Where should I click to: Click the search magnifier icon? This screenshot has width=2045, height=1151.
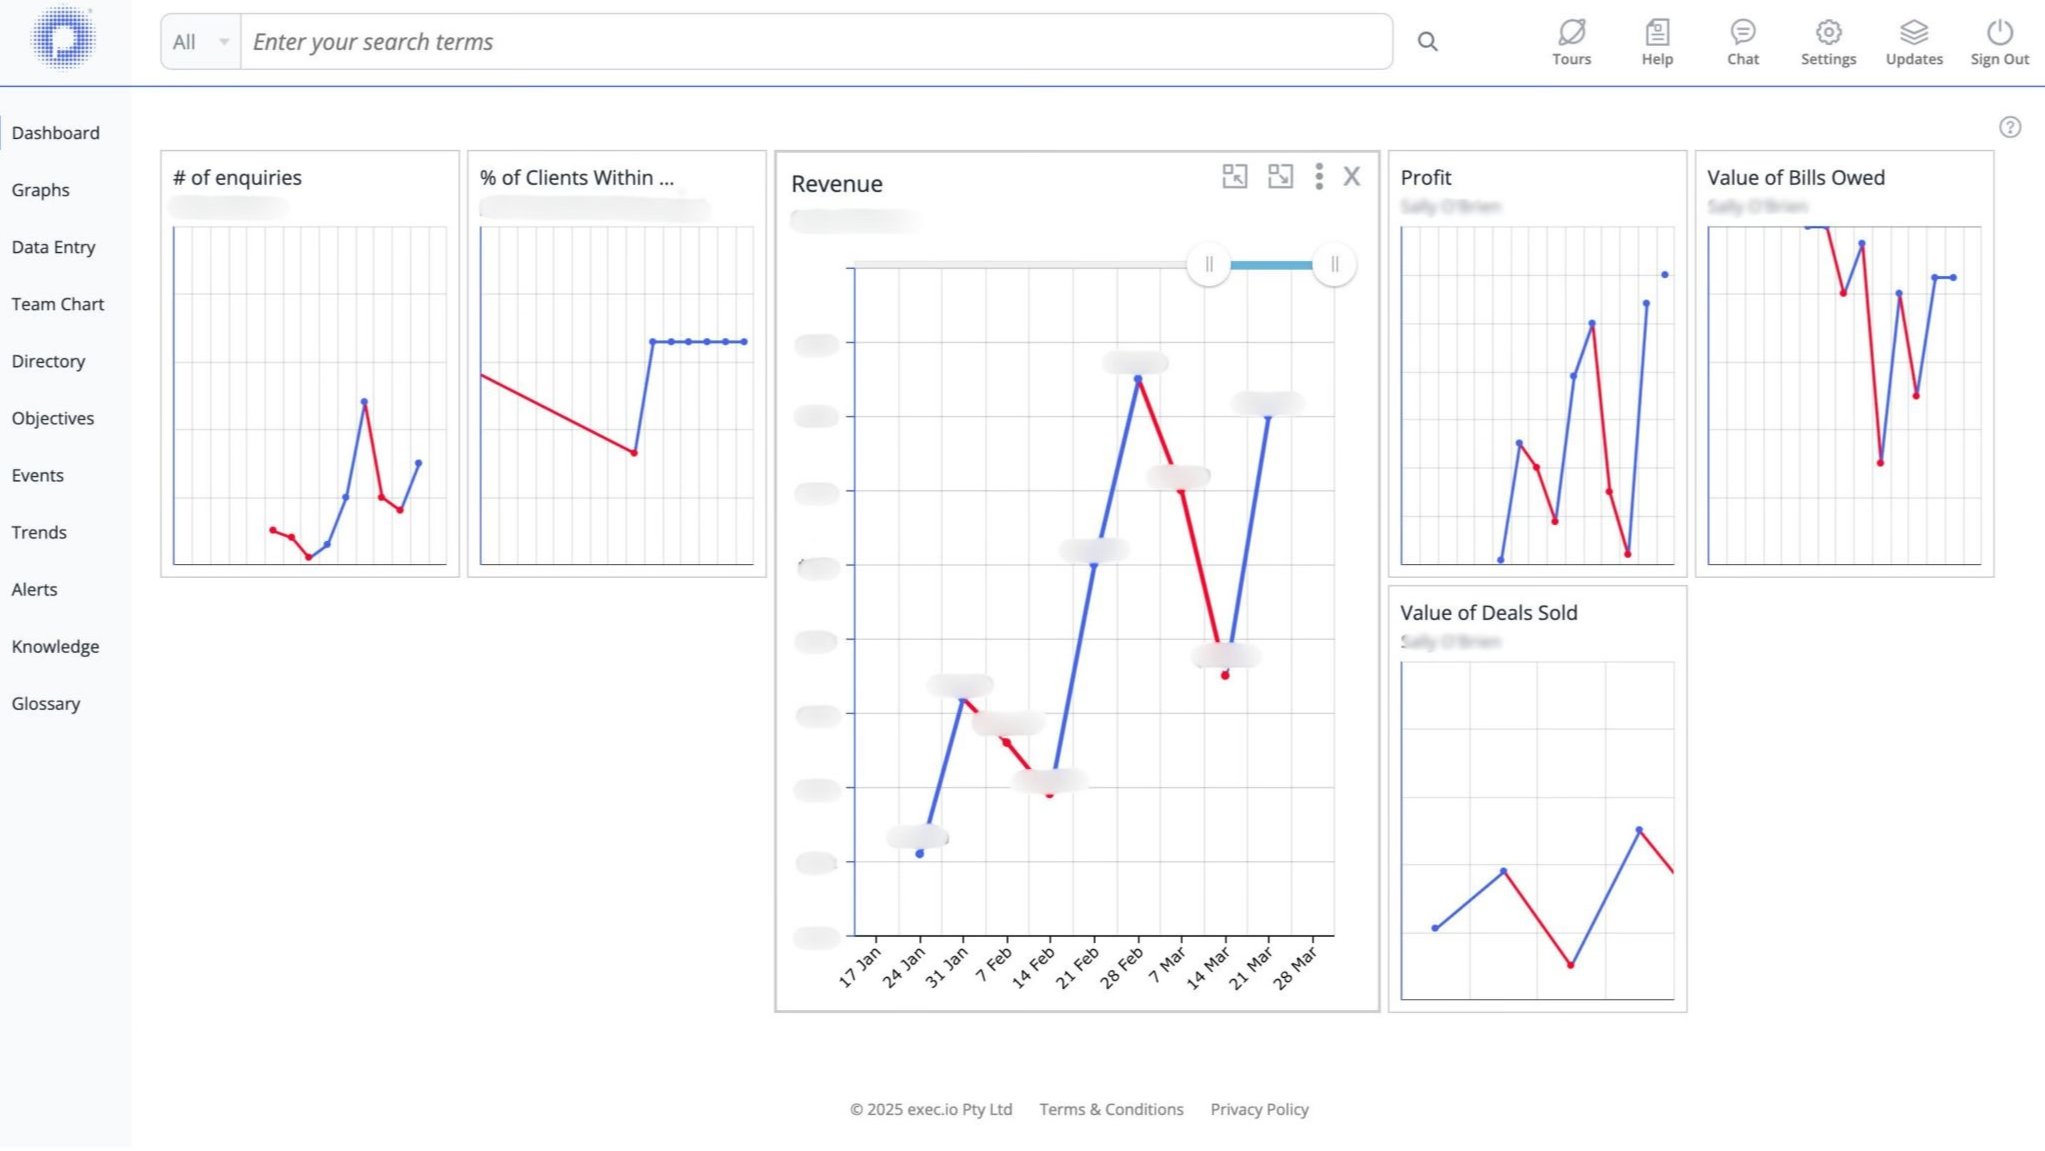coord(1427,42)
